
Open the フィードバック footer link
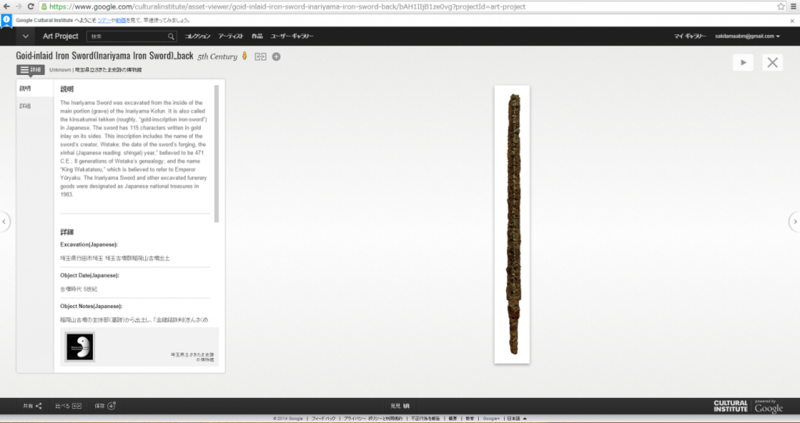pyautogui.click(x=323, y=418)
